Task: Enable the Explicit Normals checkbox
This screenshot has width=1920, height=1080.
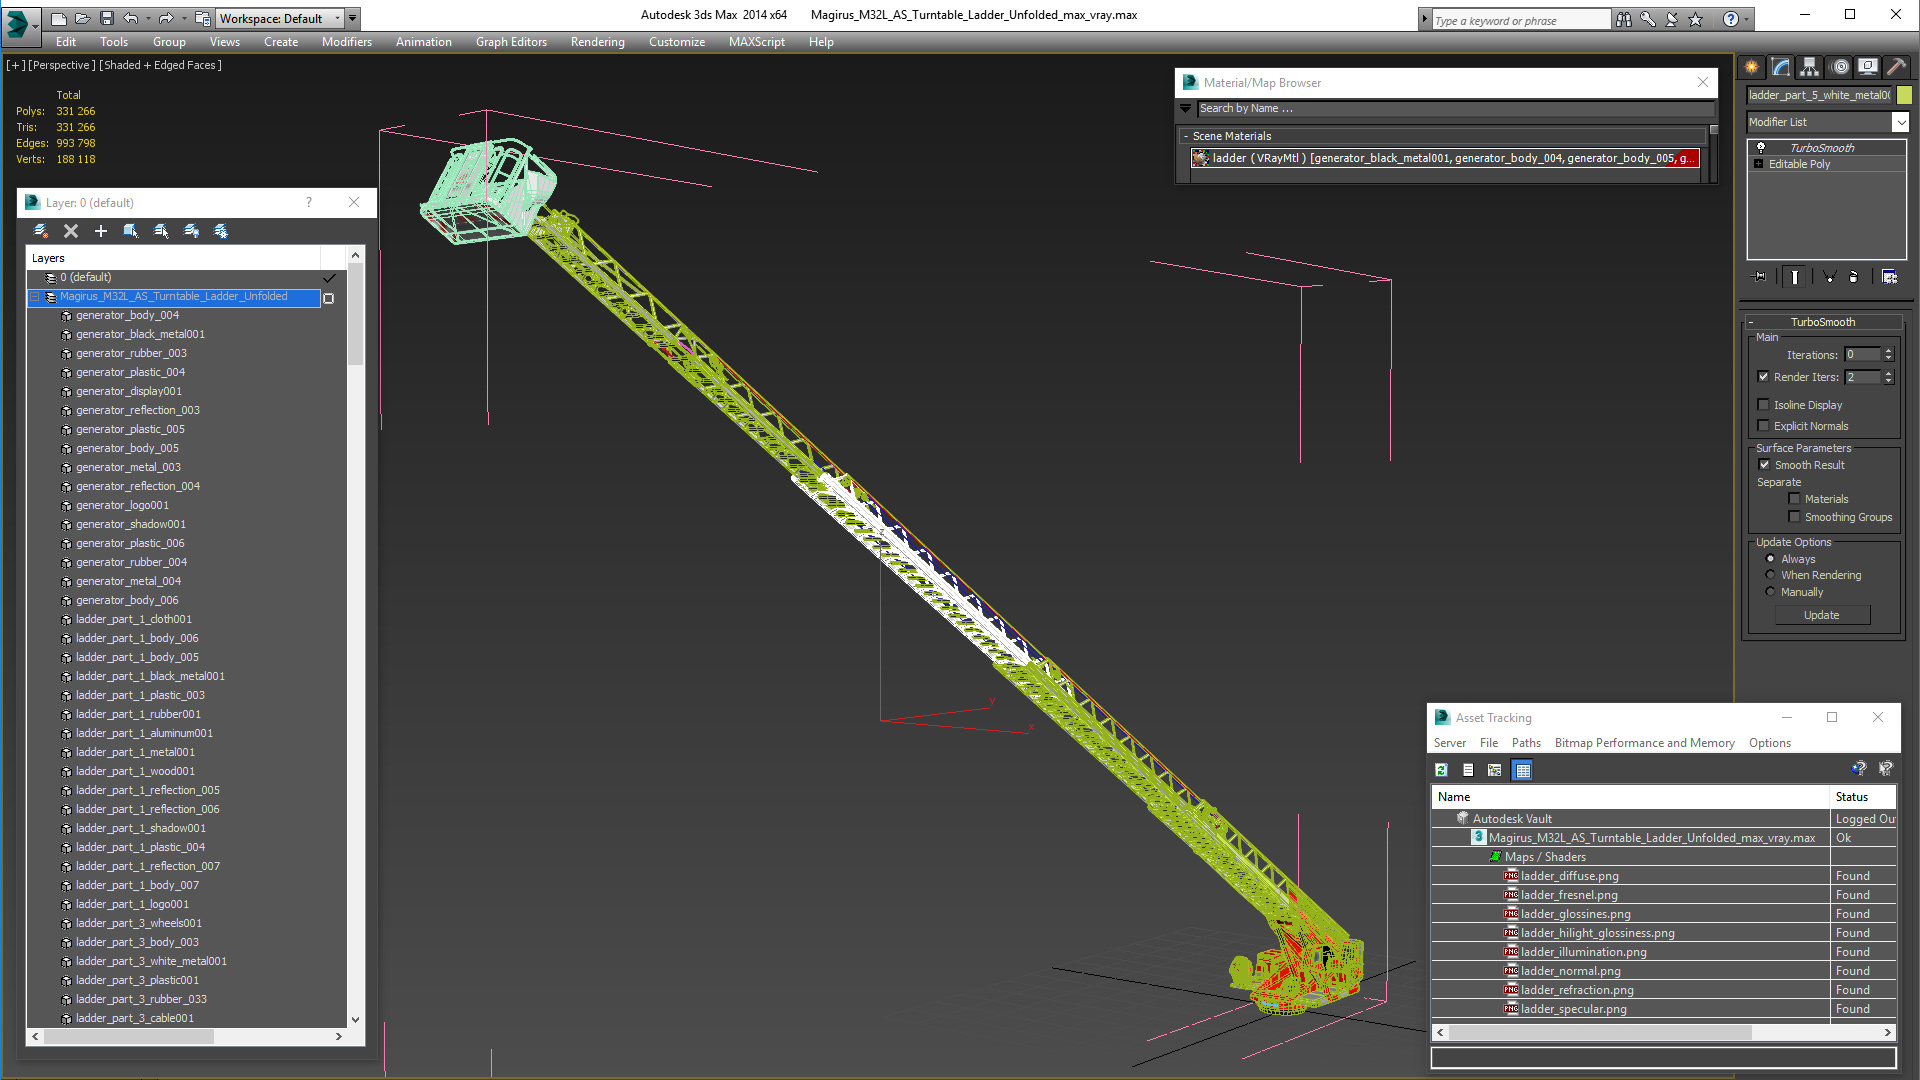Action: click(1764, 426)
